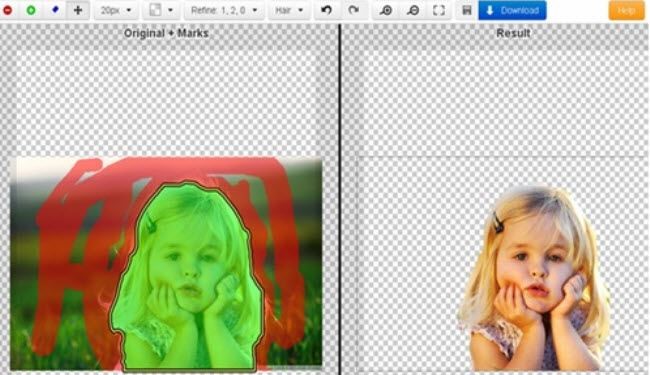Open the background color picker dropdown
Image resolution: width=650 pixels, height=375 pixels.
click(161, 10)
